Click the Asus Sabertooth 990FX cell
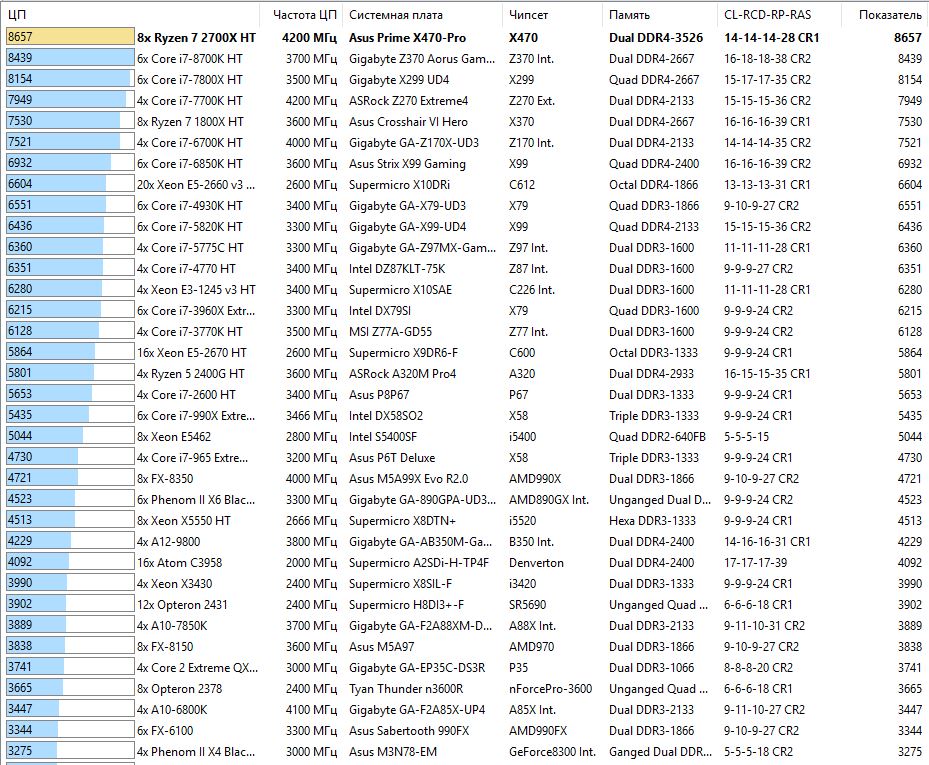Viewport: 929px width, 765px height. click(409, 731)
